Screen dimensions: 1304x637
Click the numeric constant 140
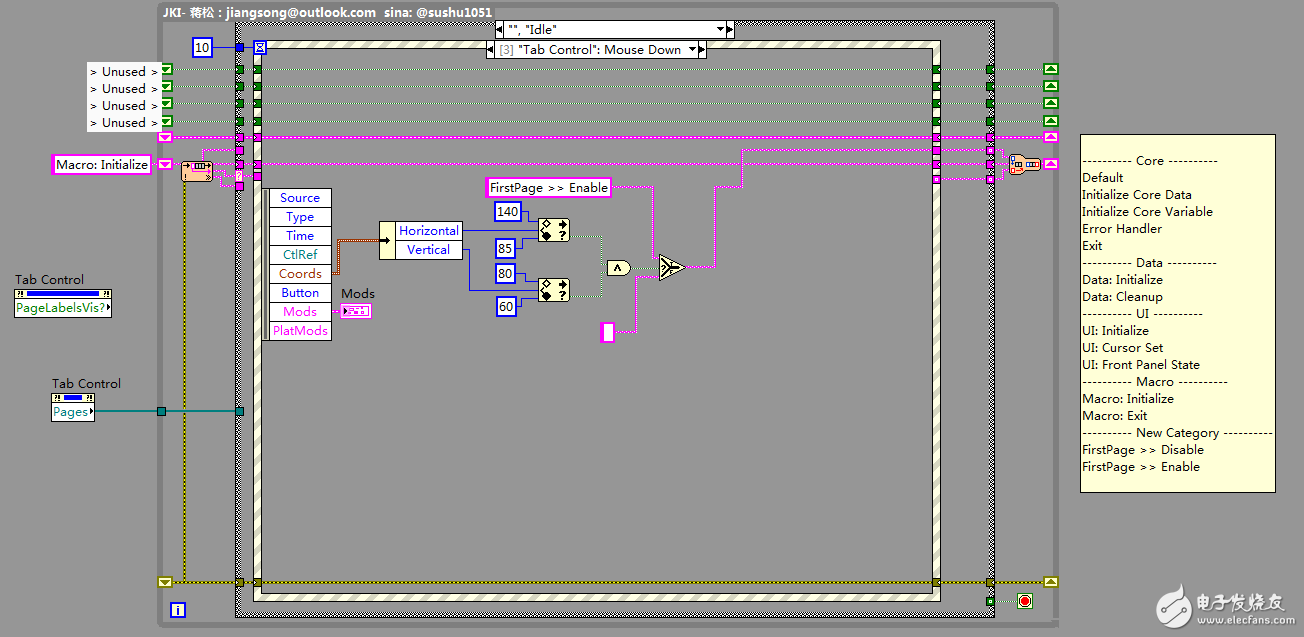tap(508, 211)
